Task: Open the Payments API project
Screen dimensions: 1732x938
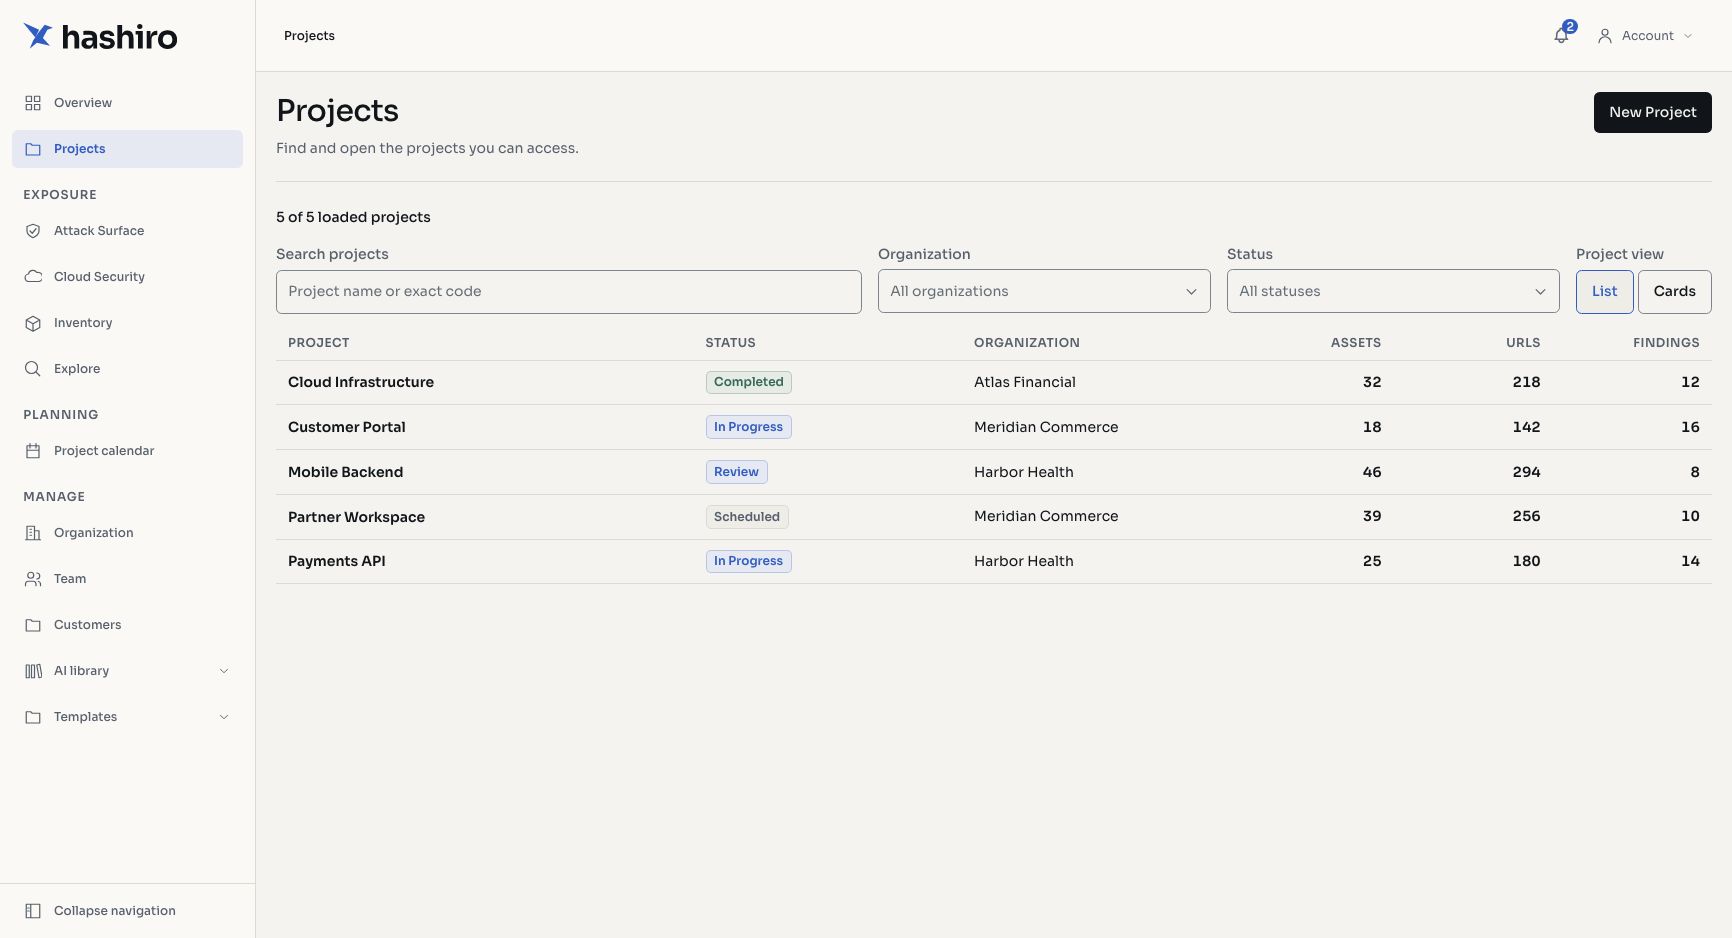Action: pos(337,561)
